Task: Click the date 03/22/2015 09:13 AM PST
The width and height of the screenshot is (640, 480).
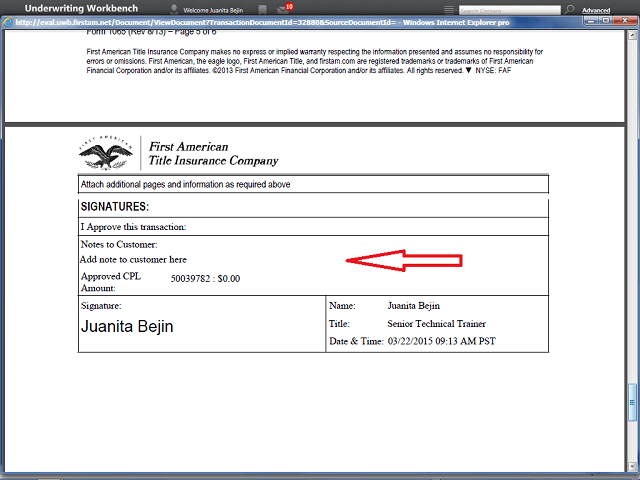Action: point(442,341)
